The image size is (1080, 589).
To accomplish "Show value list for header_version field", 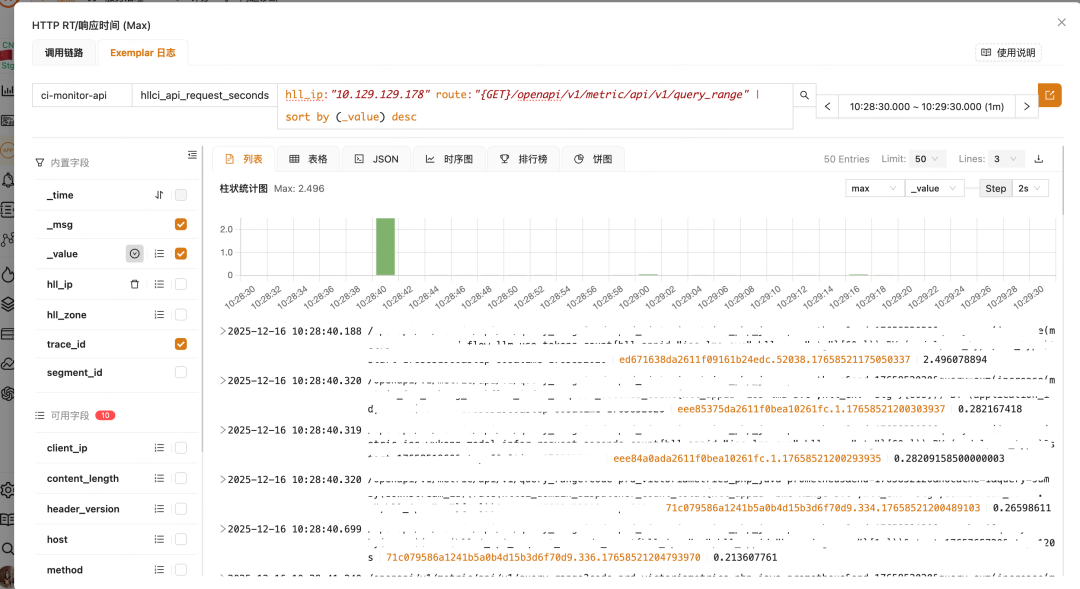I will 159,508.
